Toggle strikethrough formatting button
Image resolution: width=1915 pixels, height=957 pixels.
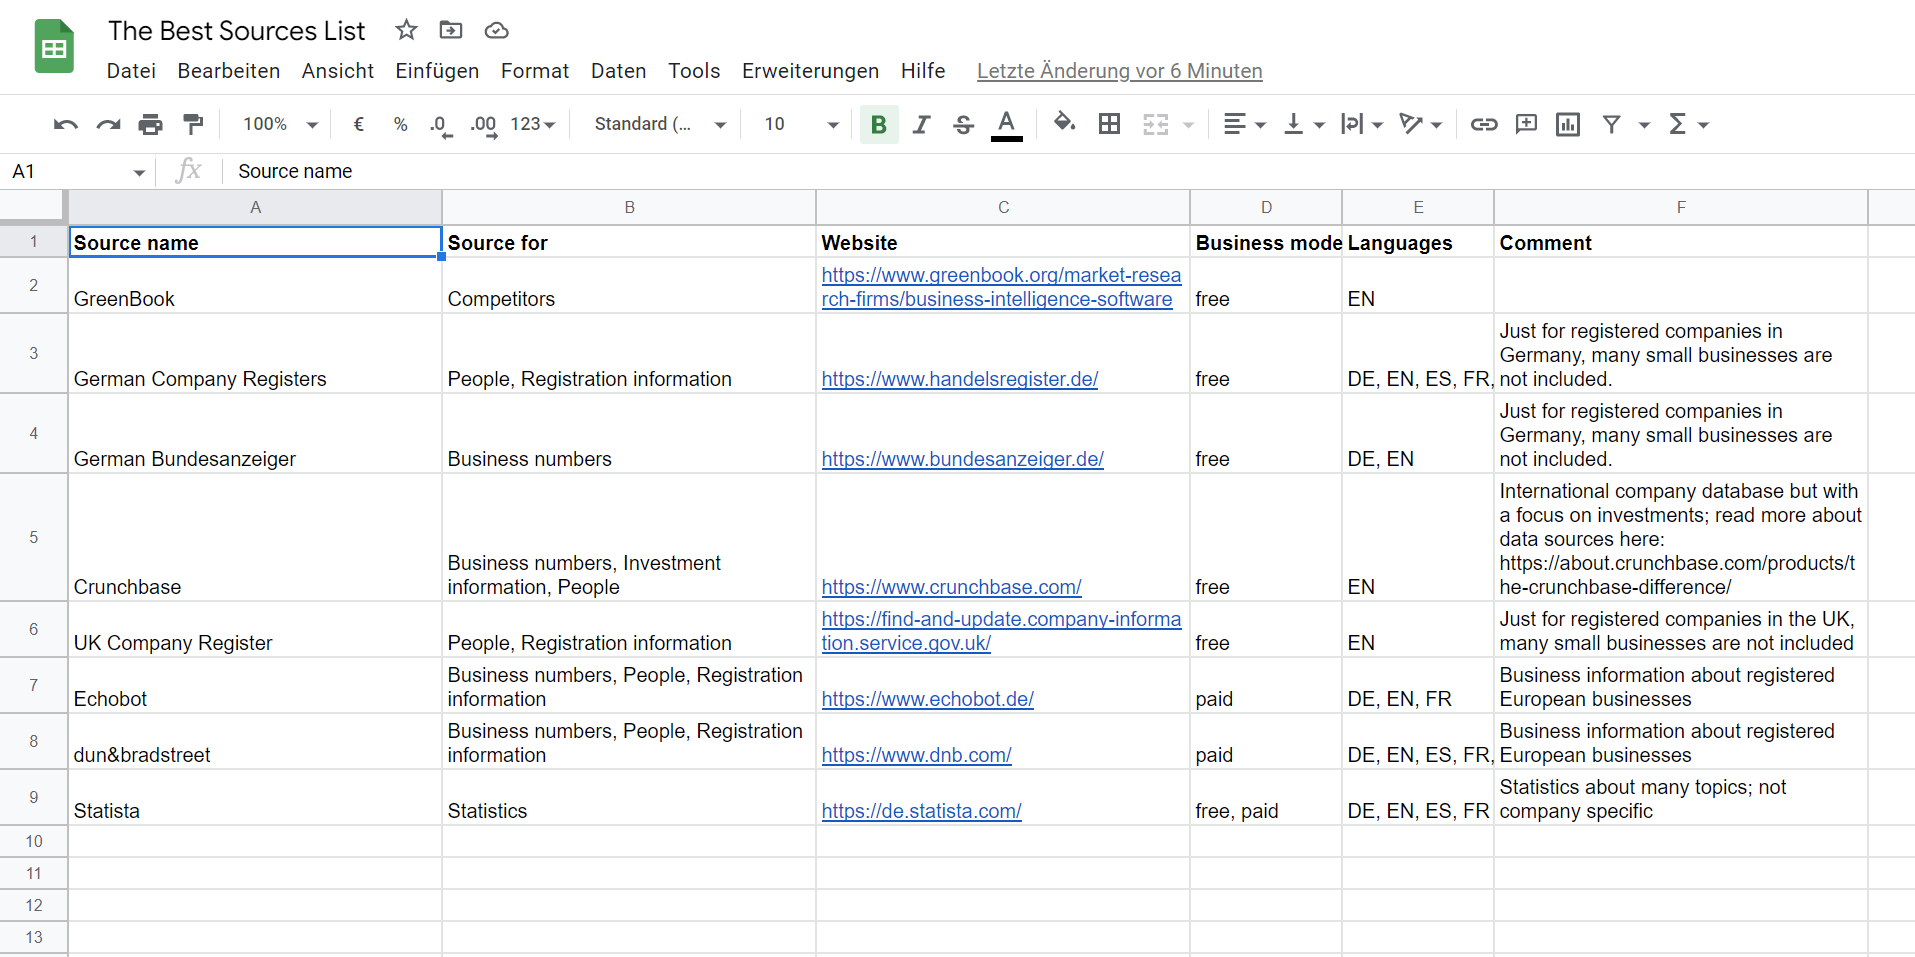point(963,124)
